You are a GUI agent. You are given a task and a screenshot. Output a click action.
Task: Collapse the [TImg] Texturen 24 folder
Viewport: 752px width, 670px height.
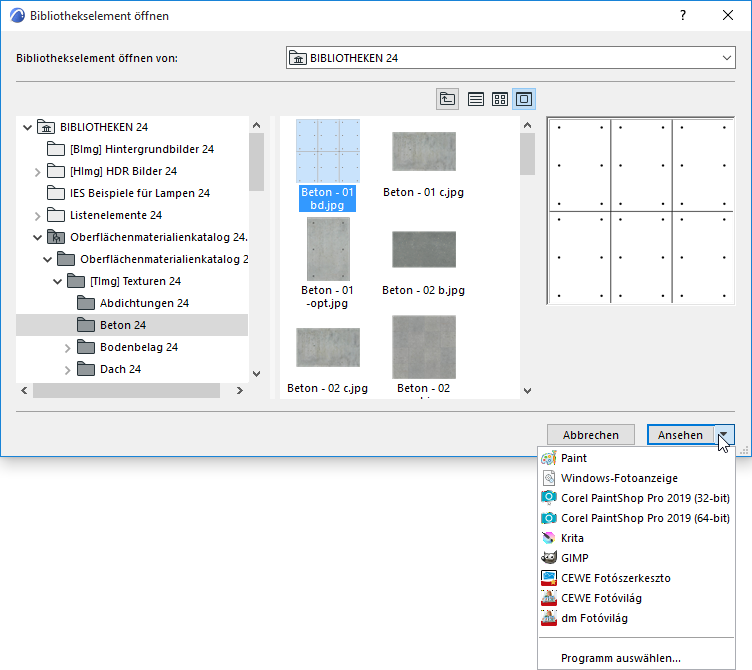[x=58, y=282]
